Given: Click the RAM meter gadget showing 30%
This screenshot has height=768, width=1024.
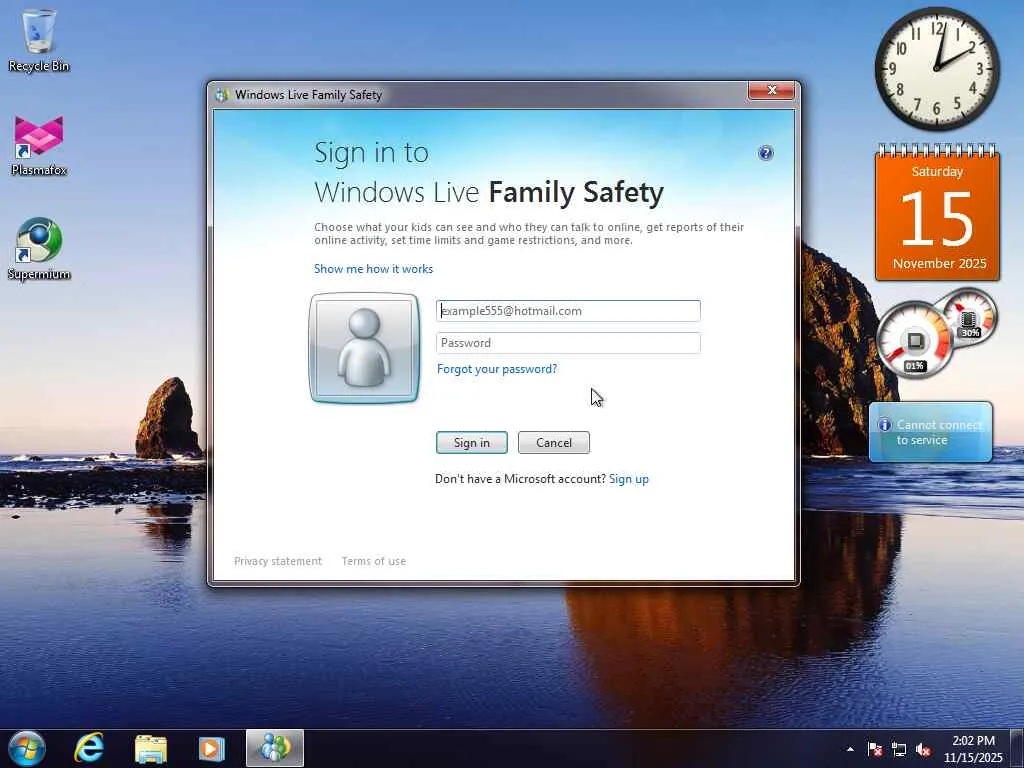Looking at the screenshot, I should click(970, 317).
